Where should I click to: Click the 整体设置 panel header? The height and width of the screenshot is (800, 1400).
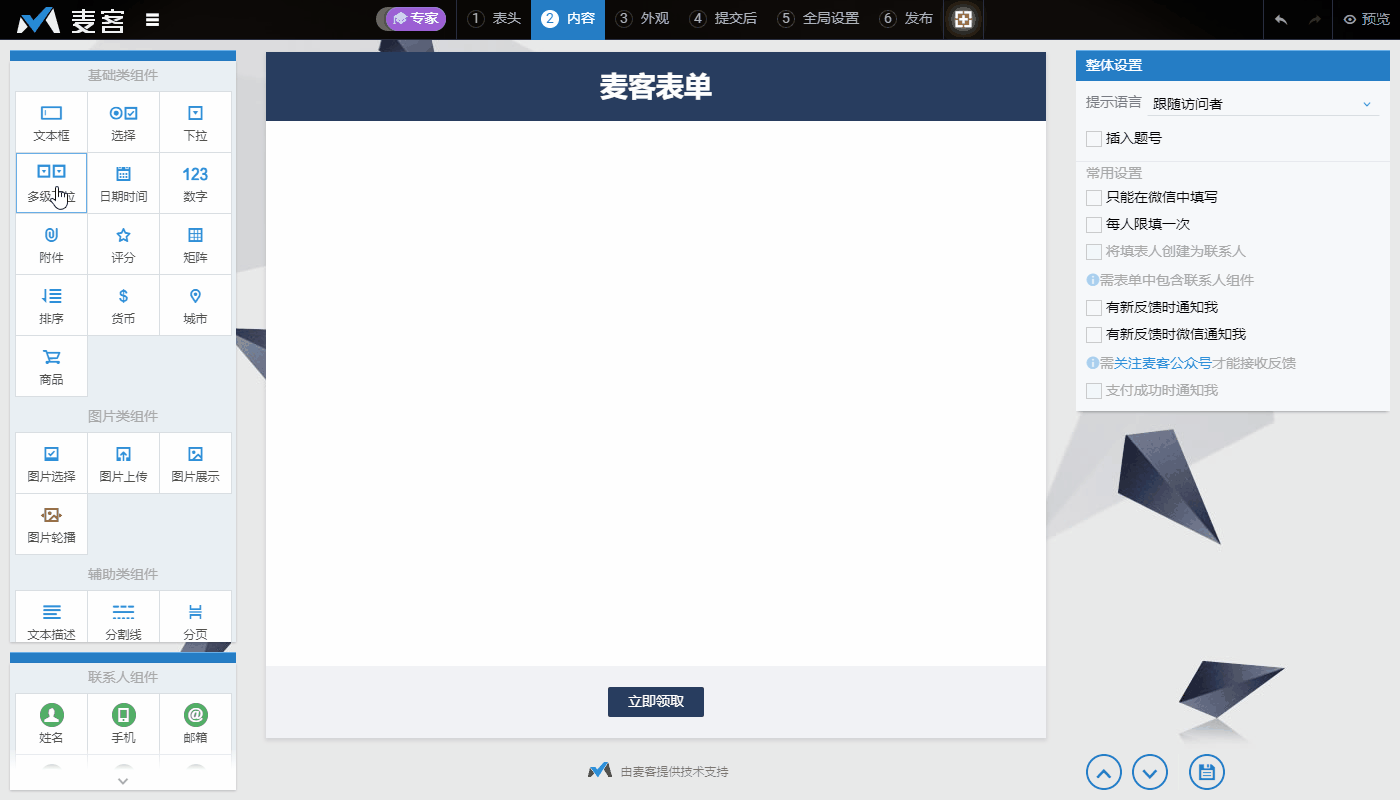point(1233,66)
